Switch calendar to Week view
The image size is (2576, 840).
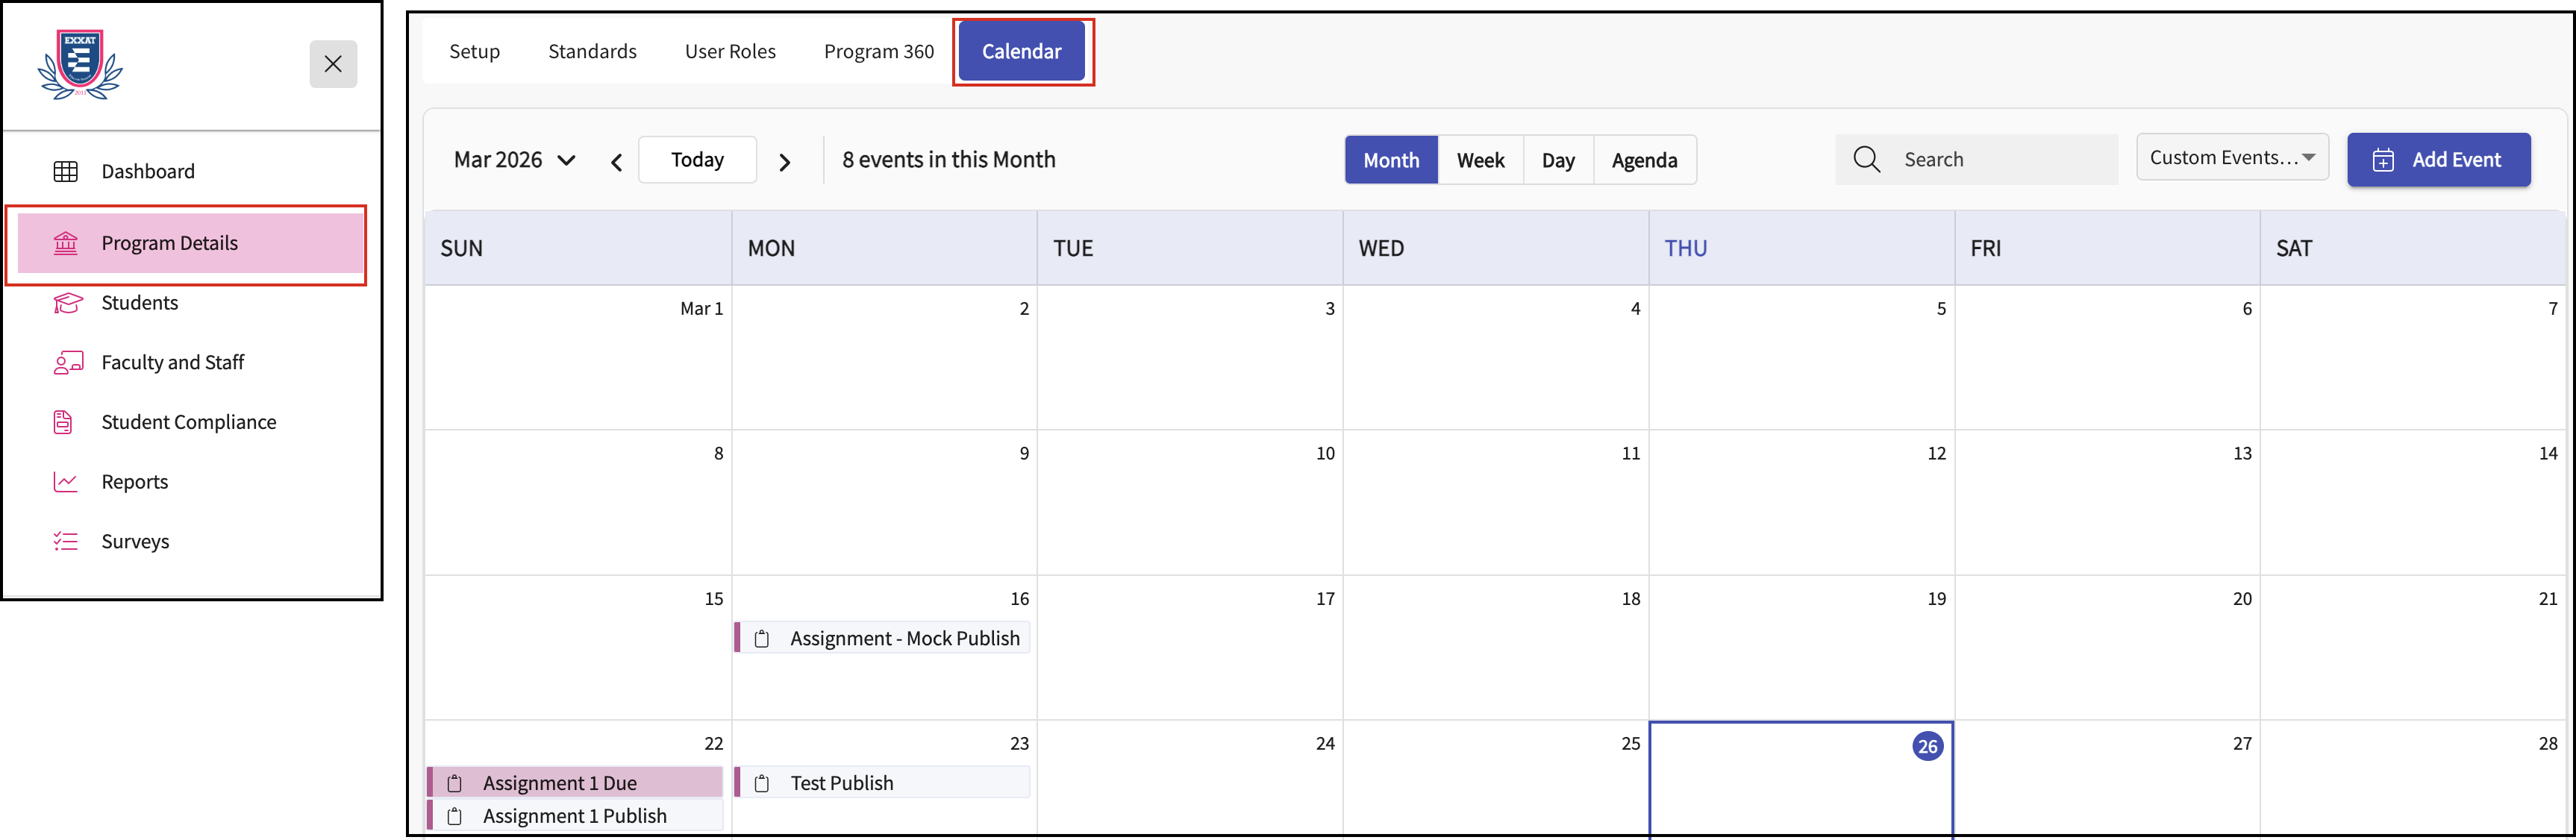[1480, 161]
